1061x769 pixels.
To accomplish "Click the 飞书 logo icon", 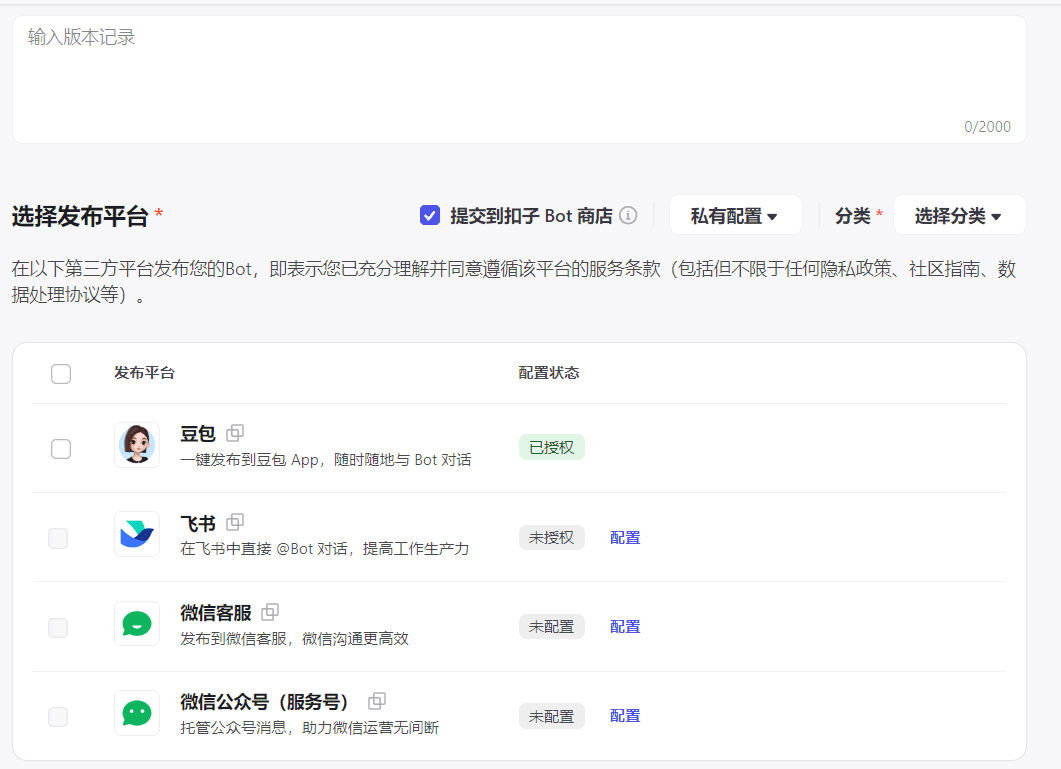I will click(x=137, y=534).
